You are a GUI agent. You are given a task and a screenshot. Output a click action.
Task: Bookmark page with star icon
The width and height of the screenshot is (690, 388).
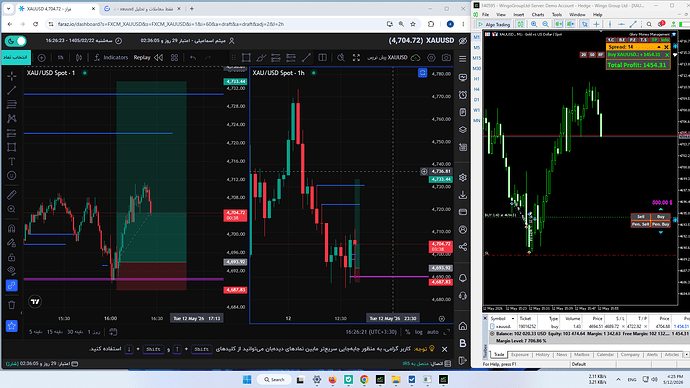tap(413, 24)
